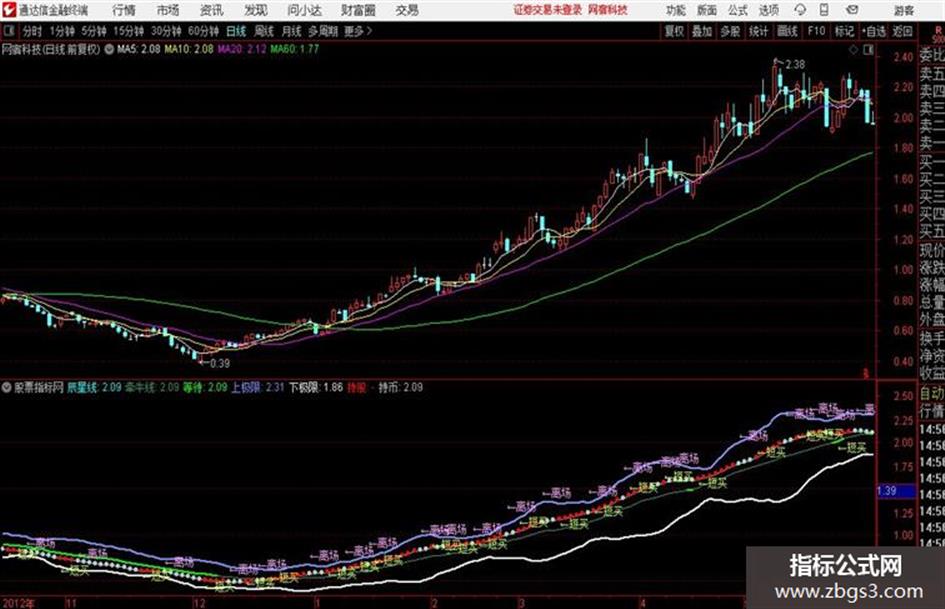The image size is (945, 609).
Task: Click the 下极限: 1.86 indicator label
Action: (316, 387)
